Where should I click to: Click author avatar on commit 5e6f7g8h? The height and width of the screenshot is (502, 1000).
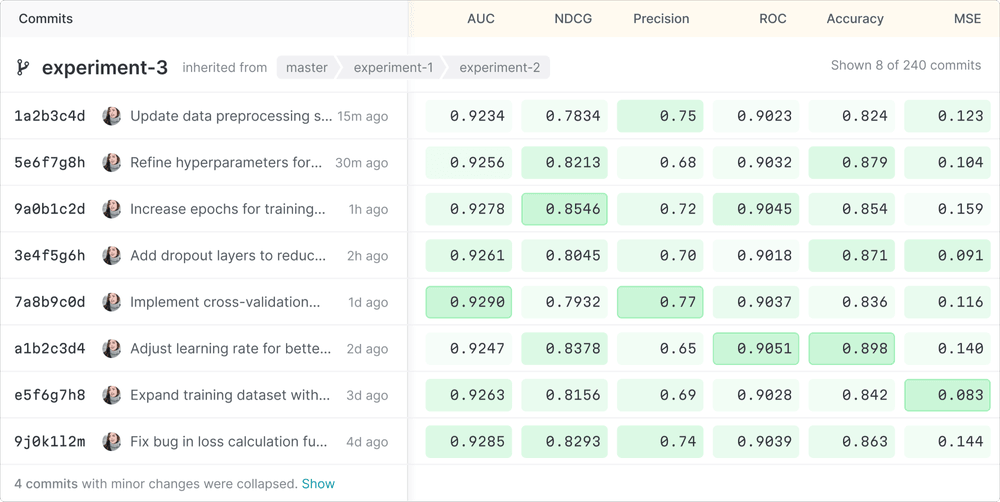[x=112, y=163]
